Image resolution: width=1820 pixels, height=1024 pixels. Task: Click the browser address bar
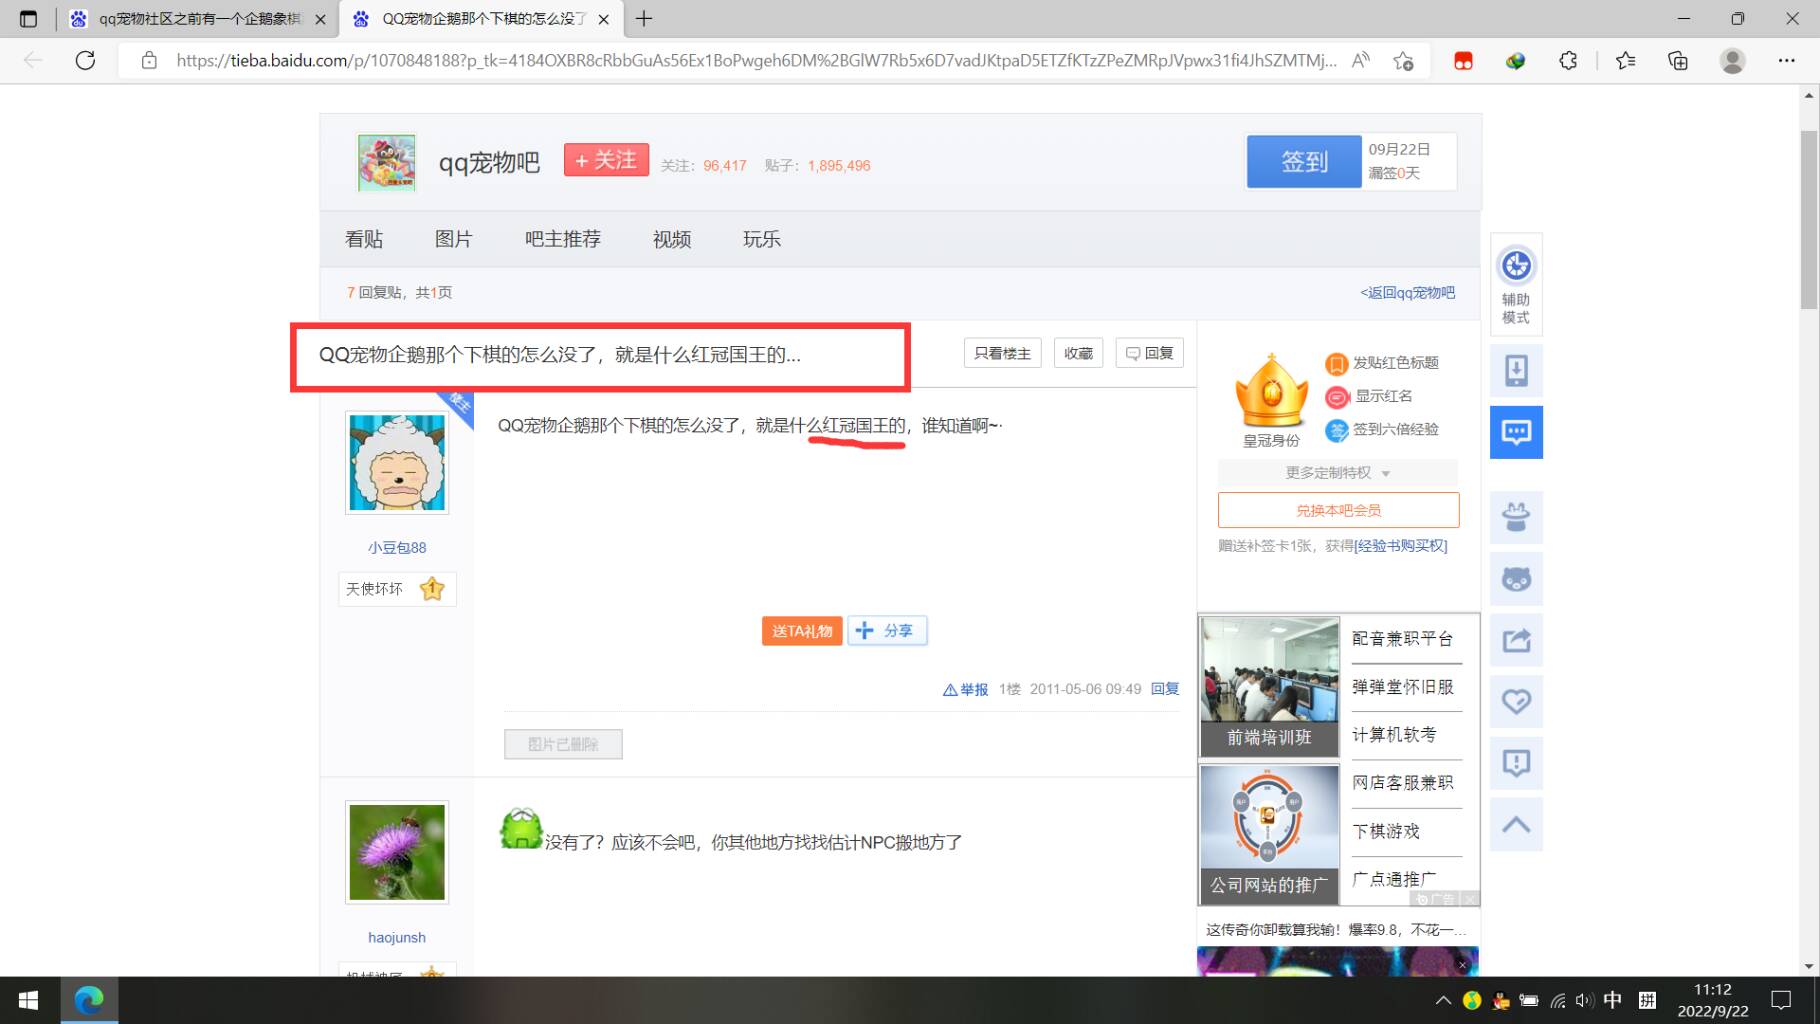[x=755, y=60]
